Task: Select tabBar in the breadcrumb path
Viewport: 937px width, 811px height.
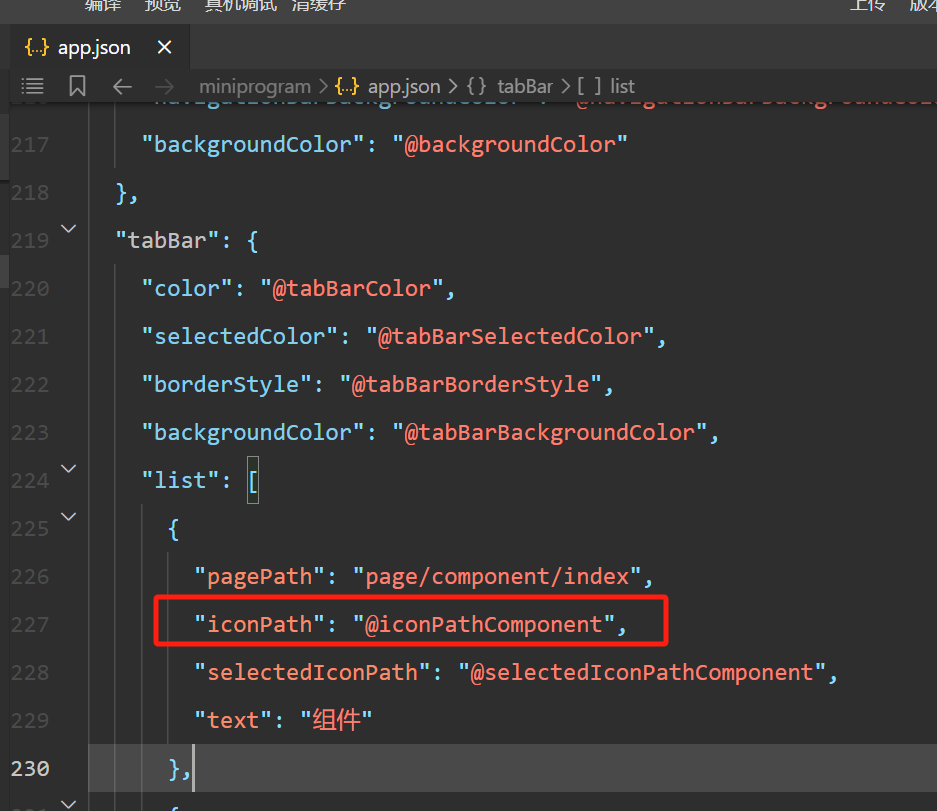Action: [x=525, y=87]
